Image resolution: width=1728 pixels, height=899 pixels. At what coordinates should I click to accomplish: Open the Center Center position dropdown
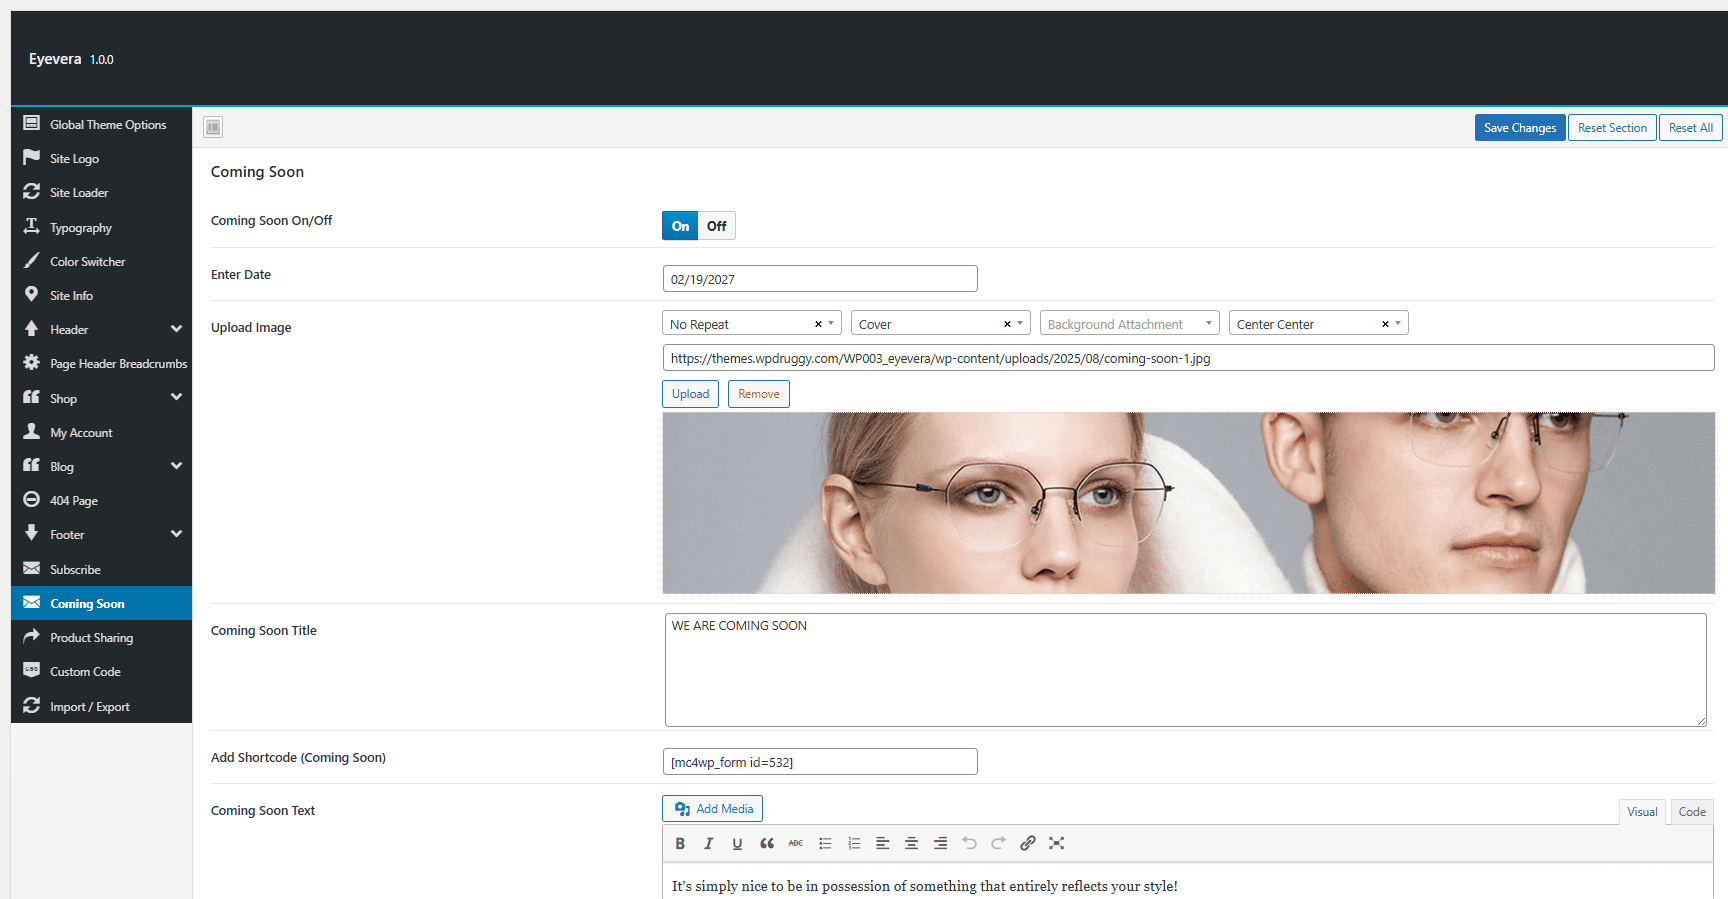1318,324
